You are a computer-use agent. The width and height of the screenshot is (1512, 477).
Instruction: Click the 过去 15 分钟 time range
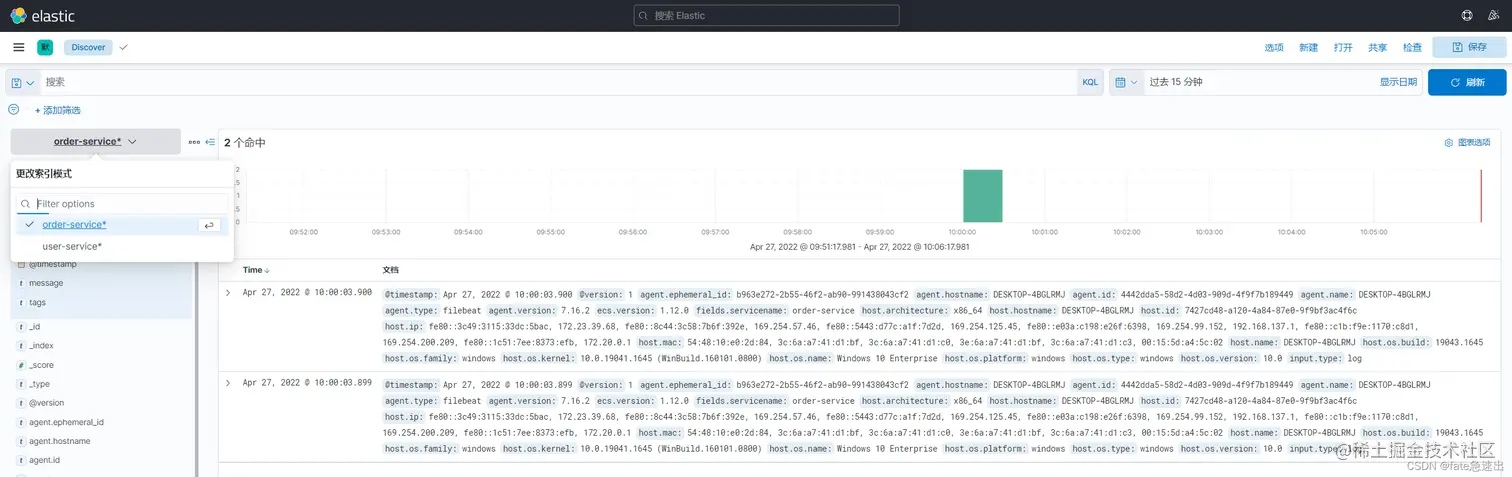tap(1176, 83)
